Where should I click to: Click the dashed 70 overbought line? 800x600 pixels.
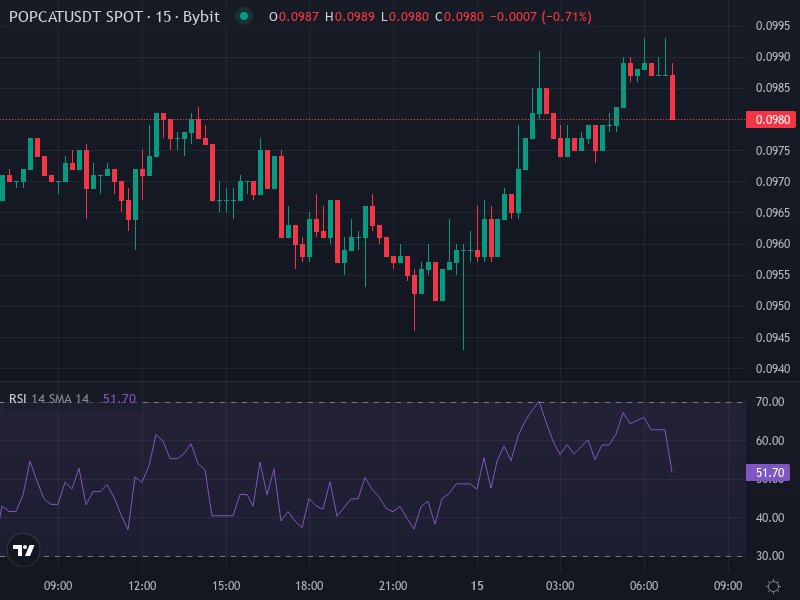pos(400,402)
